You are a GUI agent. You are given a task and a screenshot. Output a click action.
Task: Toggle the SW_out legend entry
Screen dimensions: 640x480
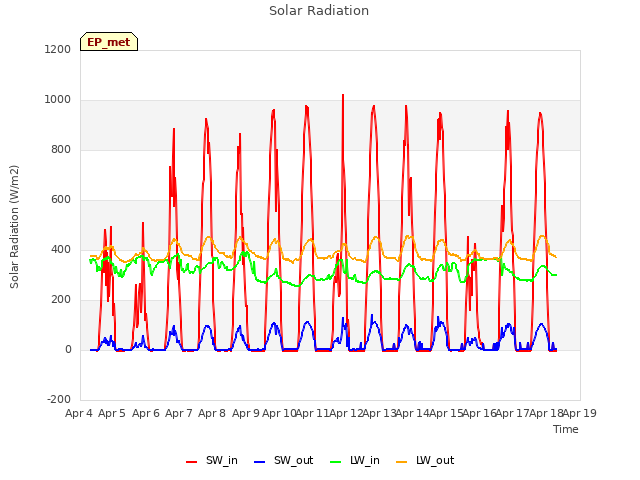[x=283, y=461]
